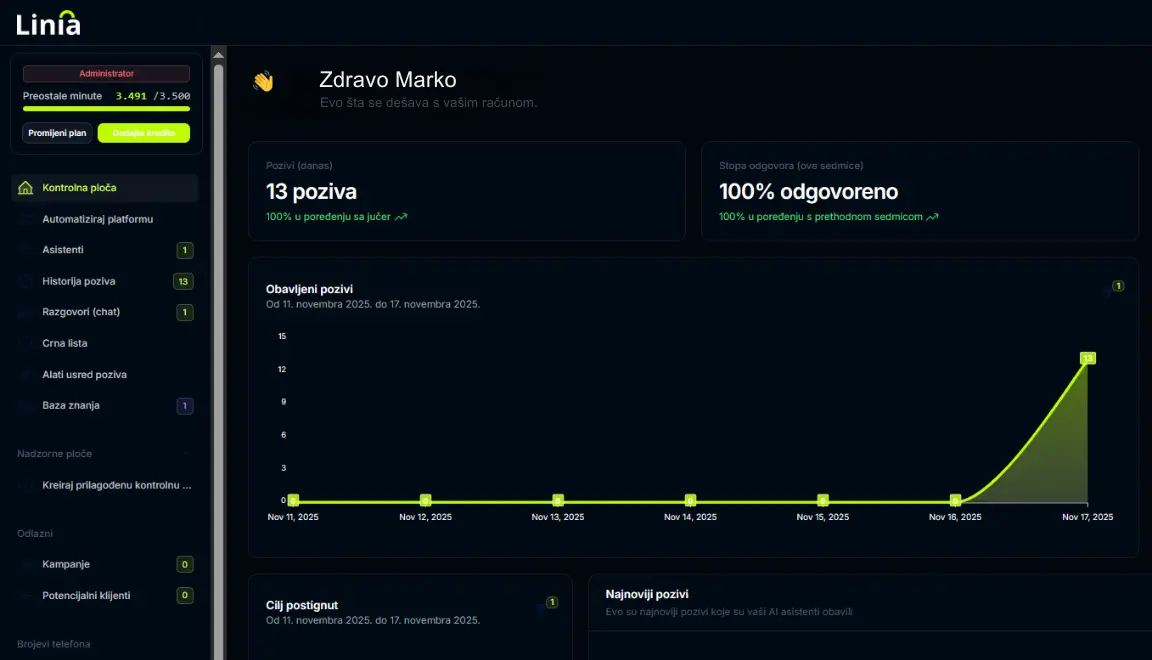Open Kampanje under Odlazni
The height and width of the screenshot is (660, 1152).
coord(66,565)
